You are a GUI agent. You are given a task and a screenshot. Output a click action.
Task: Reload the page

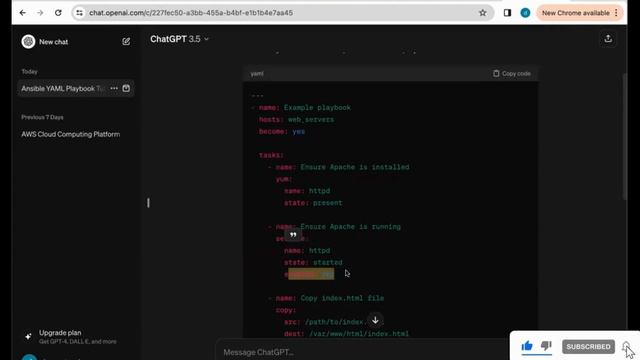tap(58, 13)
